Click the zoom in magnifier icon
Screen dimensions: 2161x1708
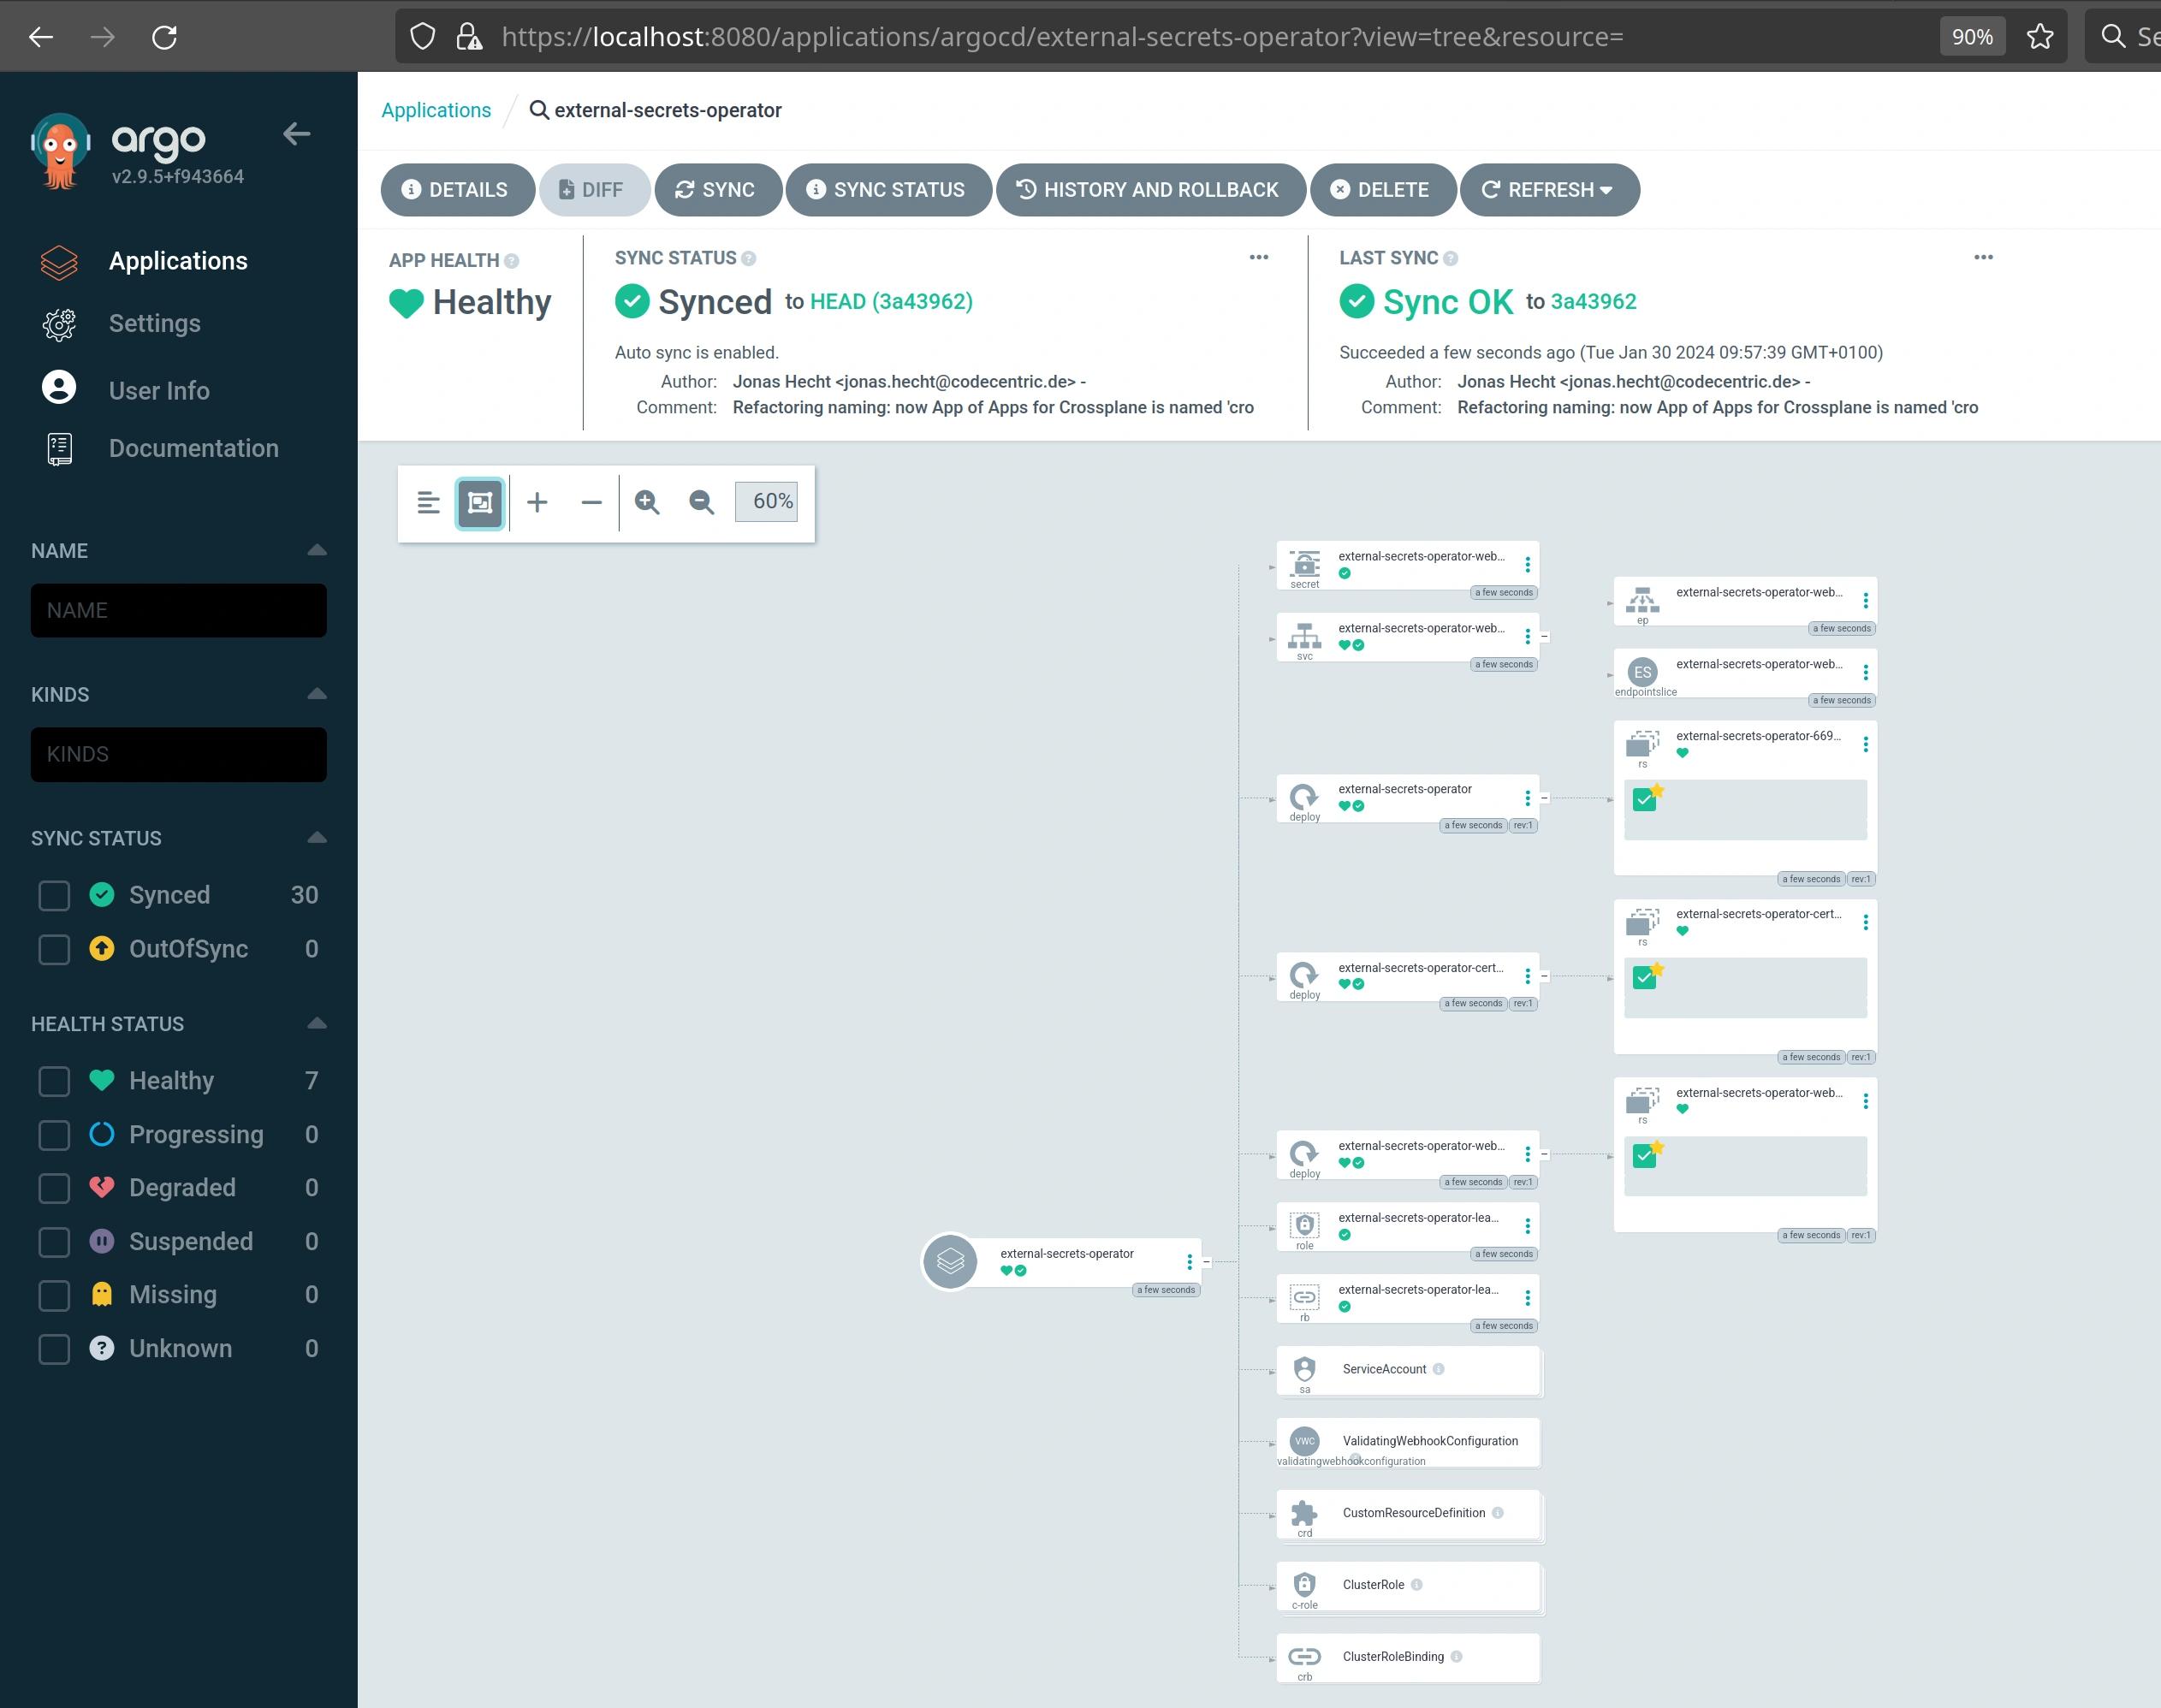pyautogui.click(x=649, y=503)
